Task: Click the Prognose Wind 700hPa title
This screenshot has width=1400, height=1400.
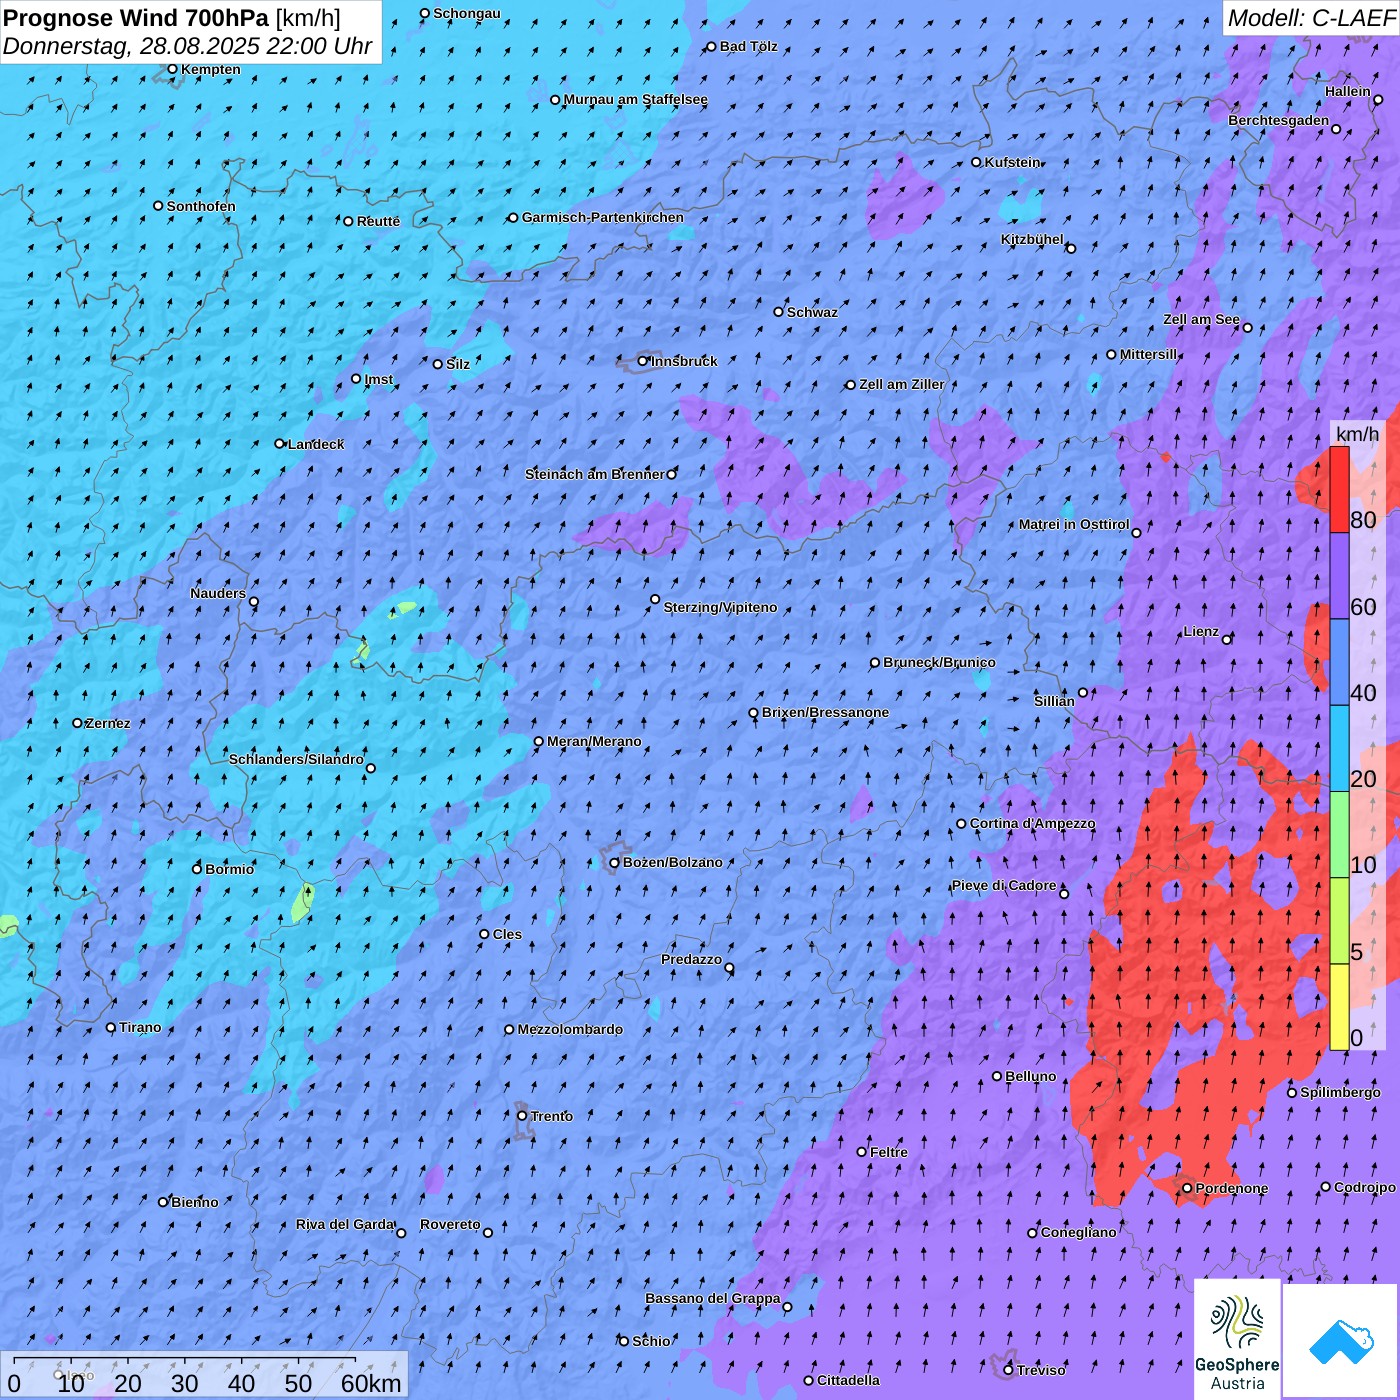Action: coord(136,17)
